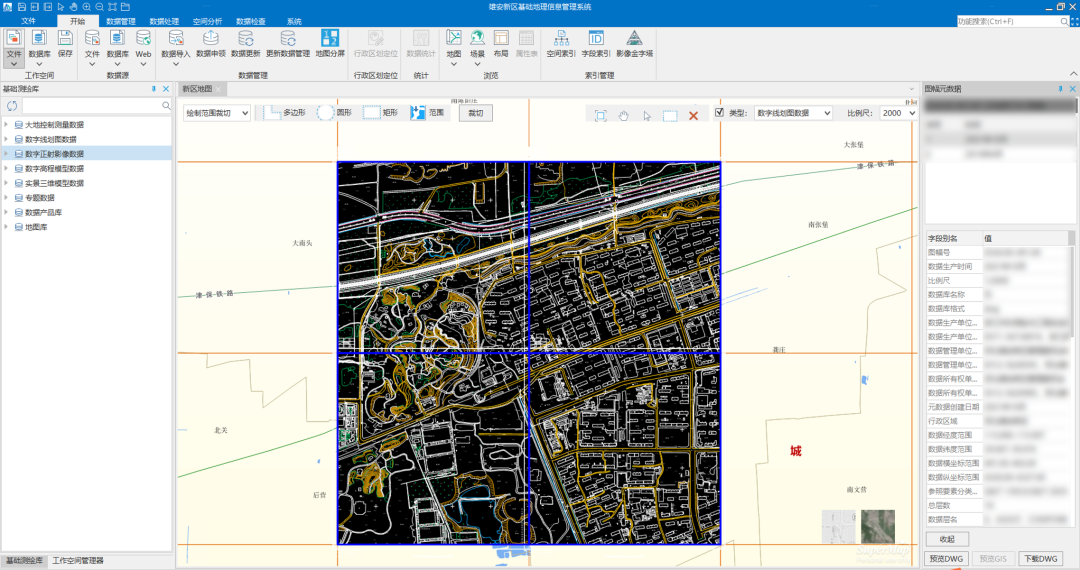Click the 基础测绘库 search input field
This screenshot has height=570, width=1080.
[x=90, y=105]
